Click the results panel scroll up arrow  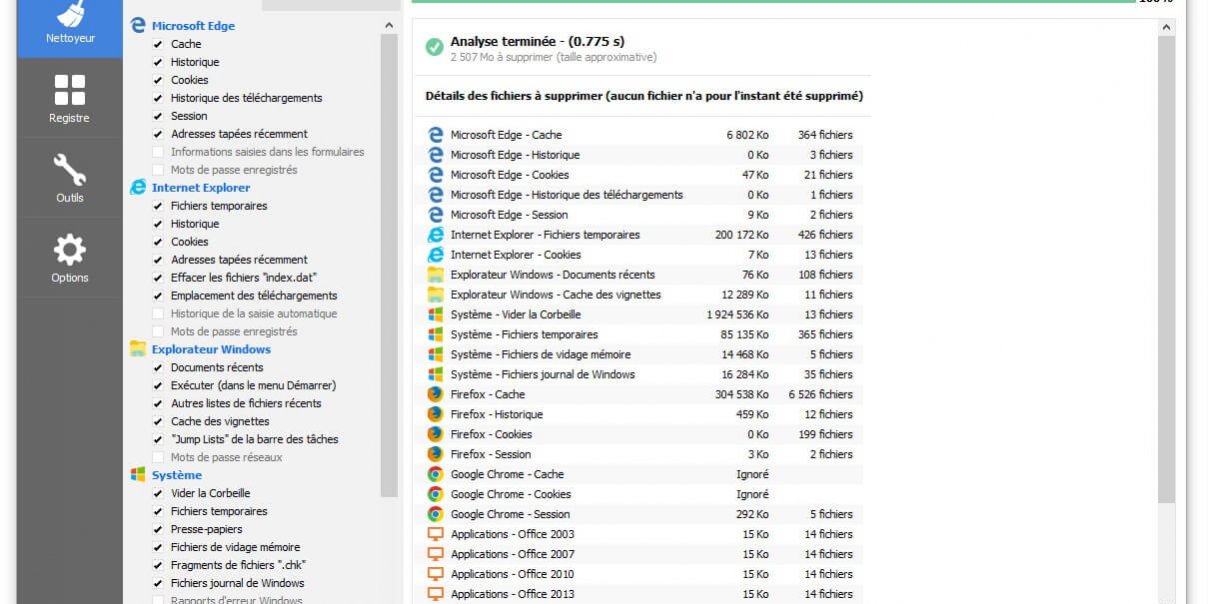(1166, 28)
